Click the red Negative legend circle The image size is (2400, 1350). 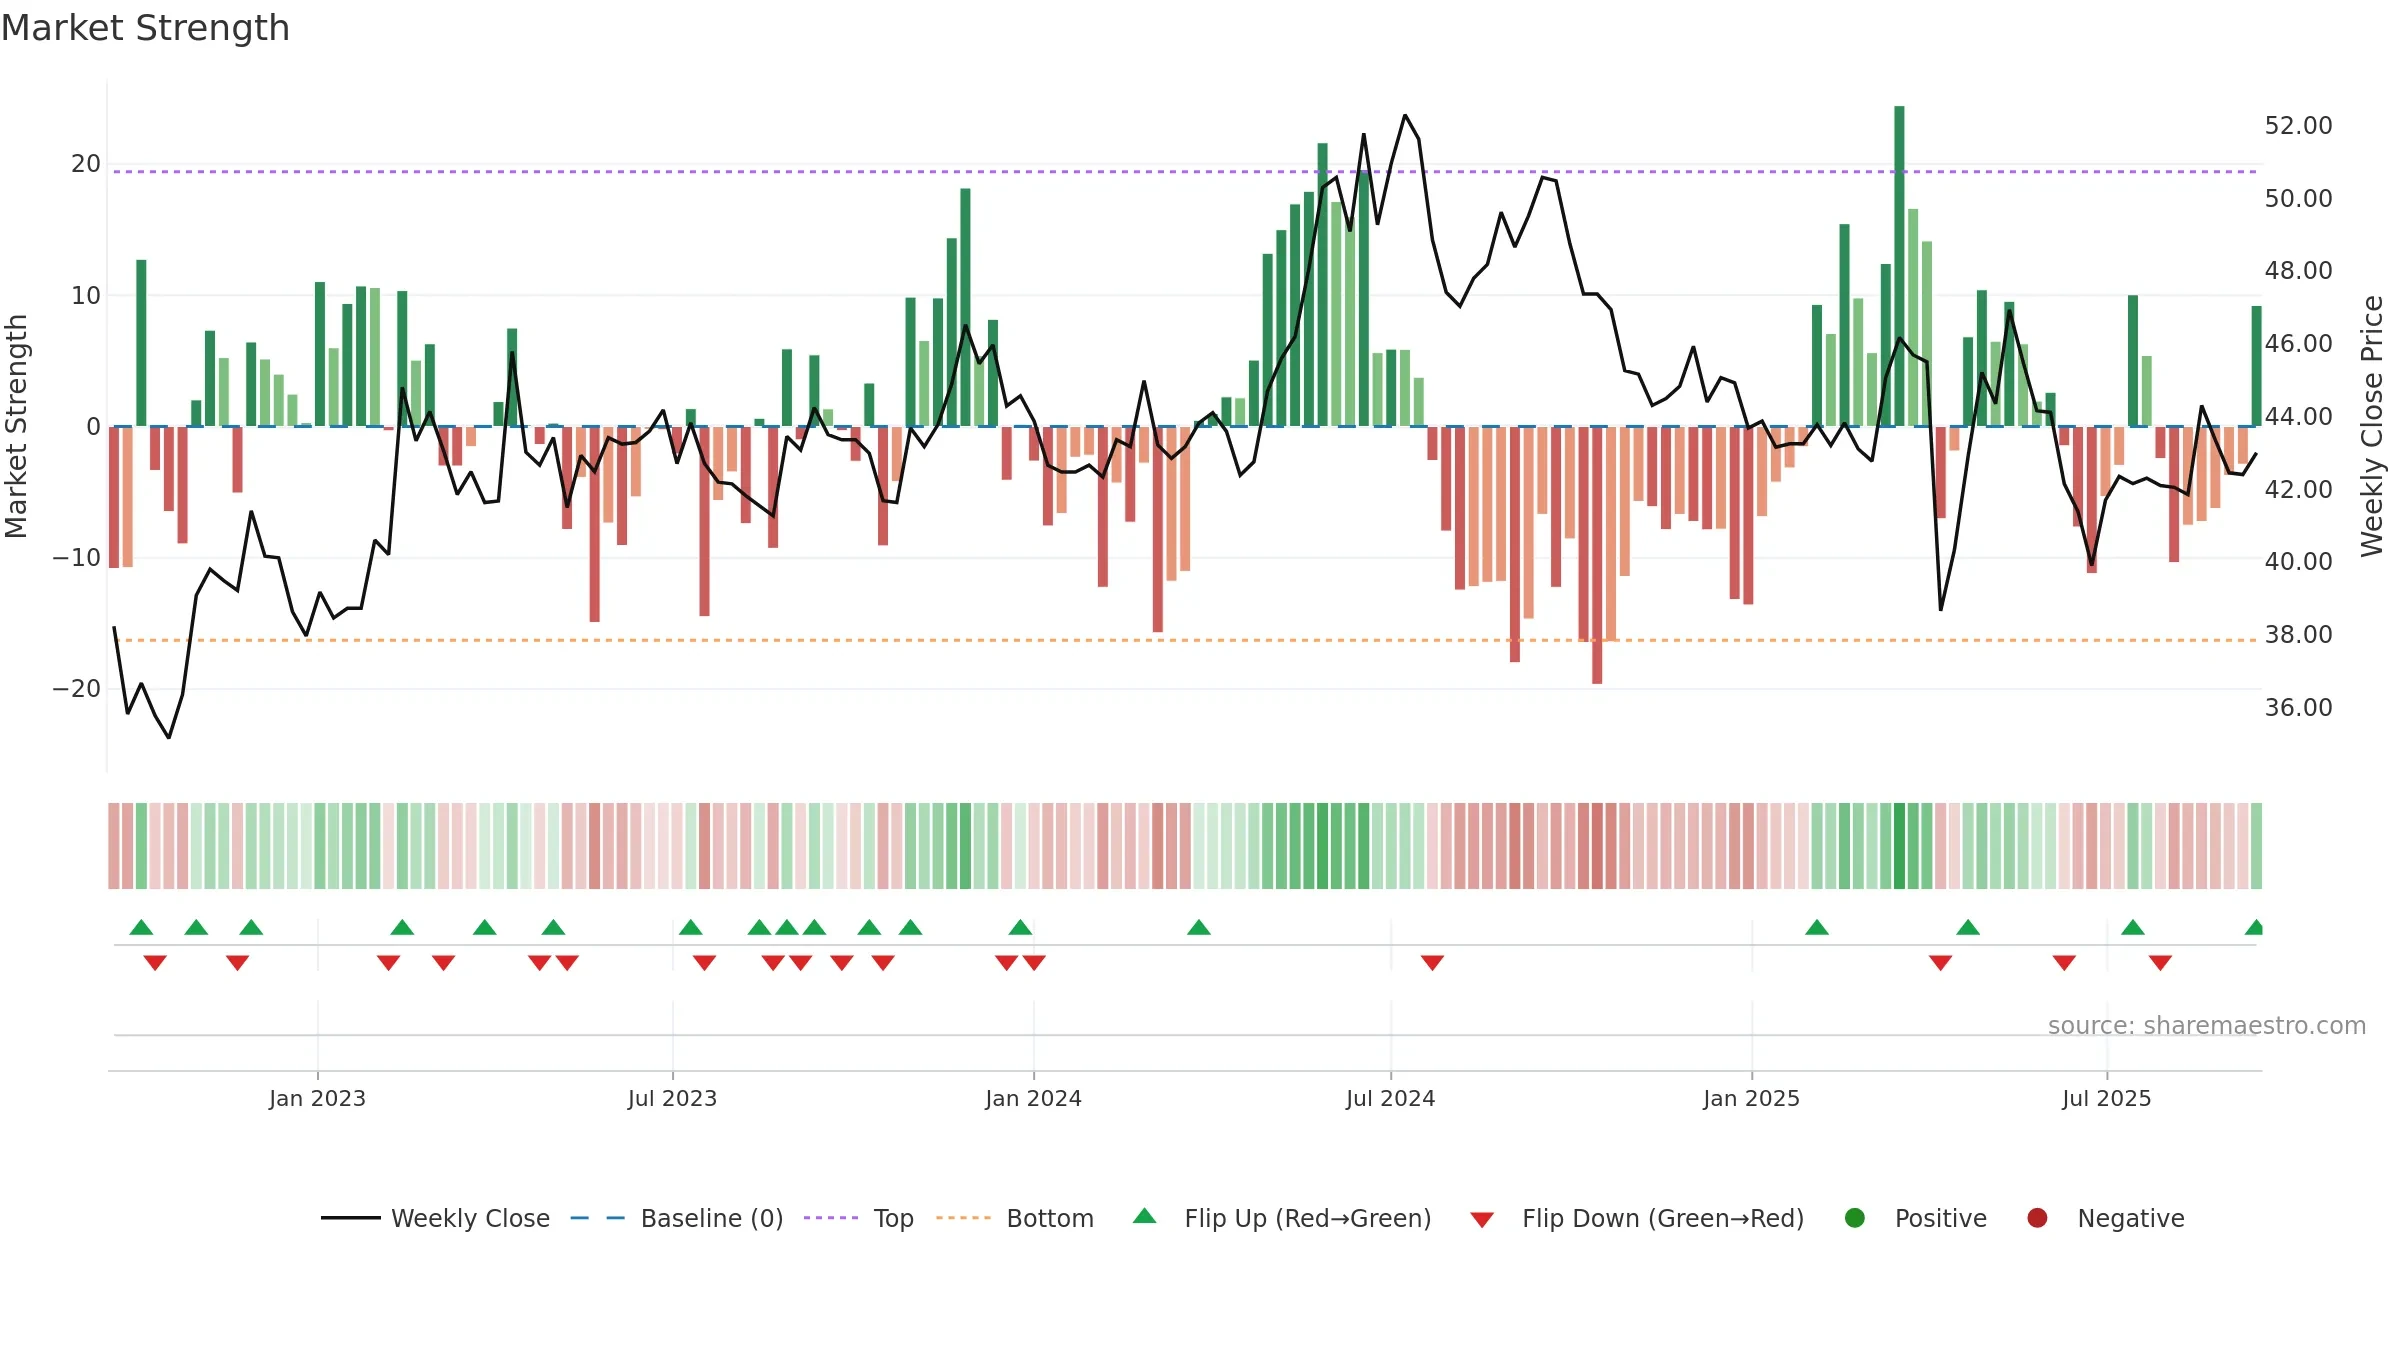pyautogui.click(x=2037, y=1218)
